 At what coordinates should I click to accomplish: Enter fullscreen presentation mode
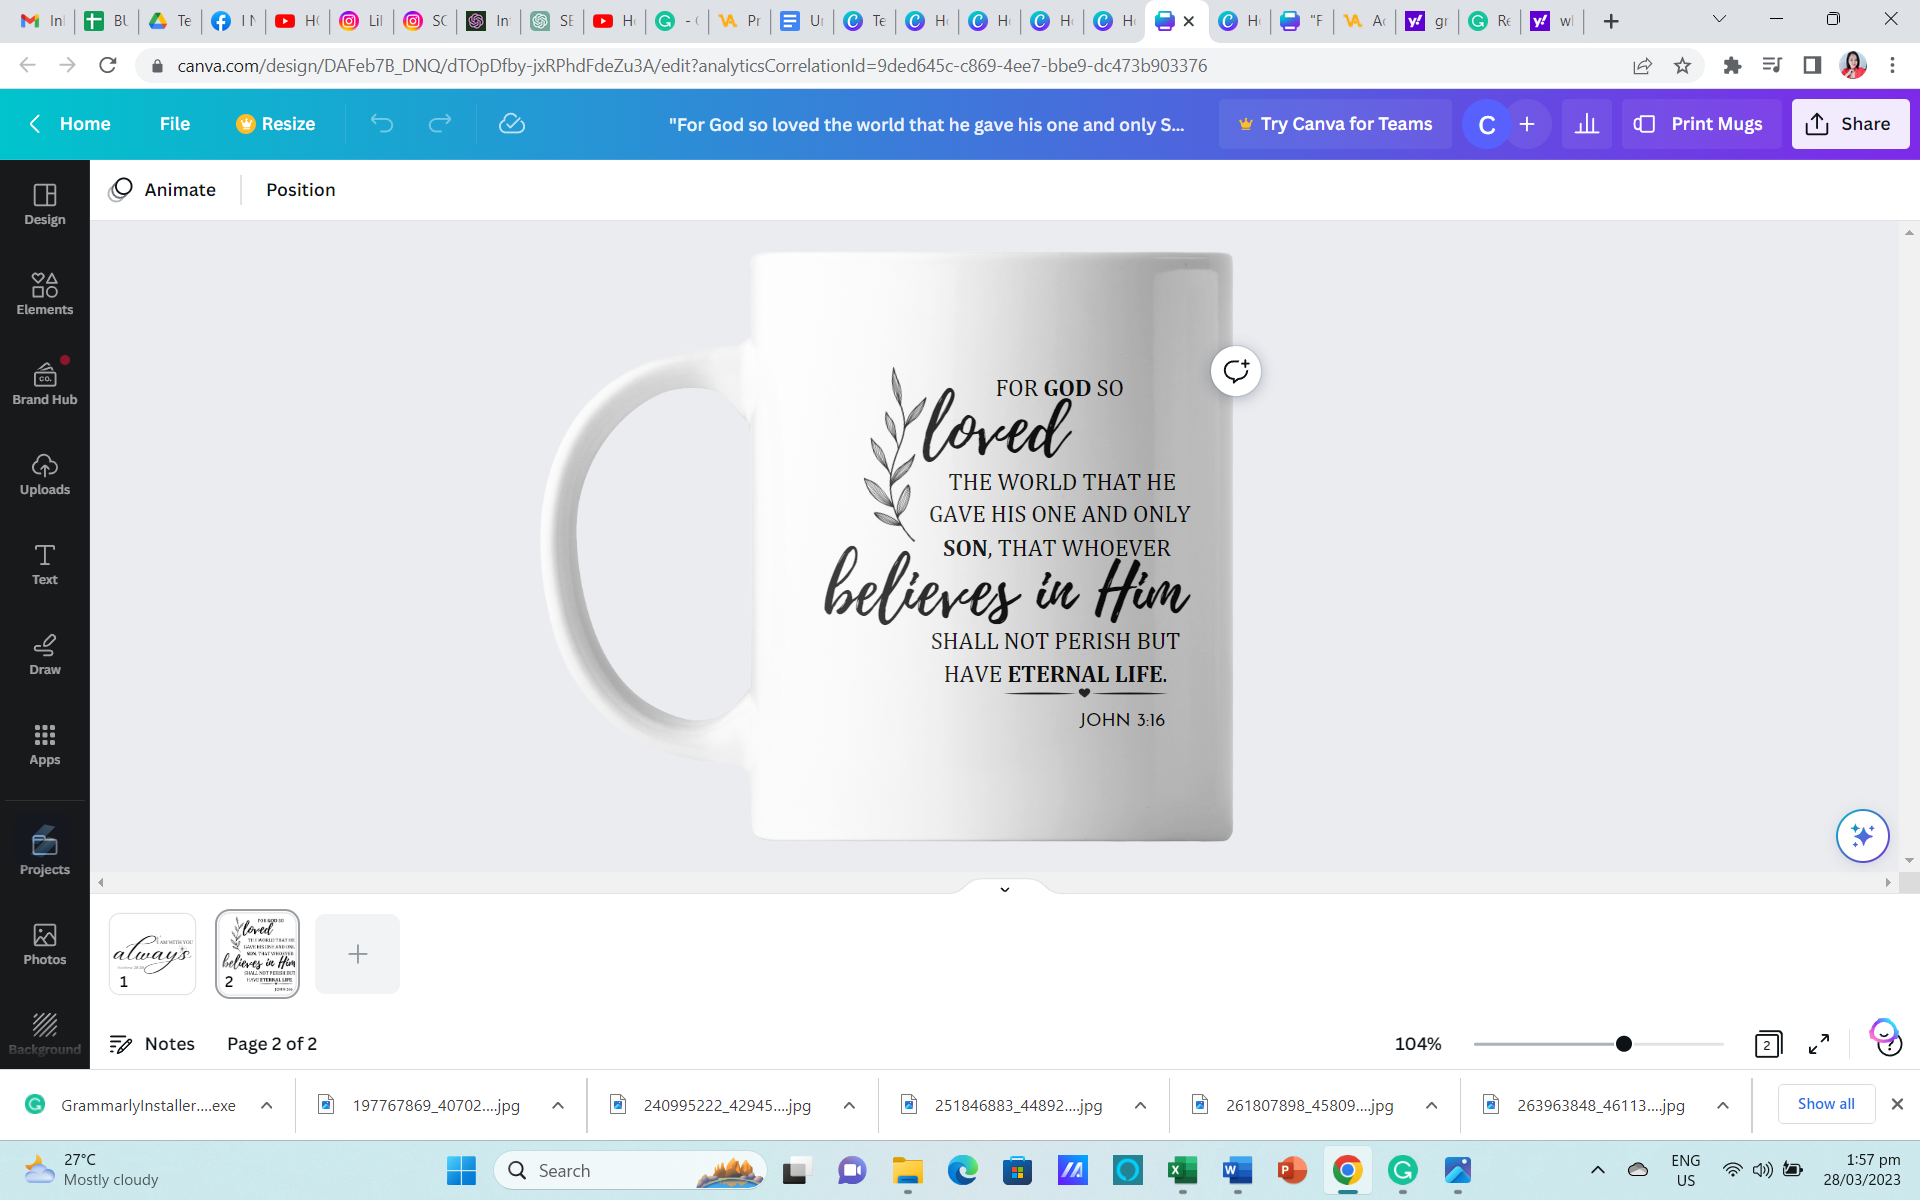click(1819, 1044)
